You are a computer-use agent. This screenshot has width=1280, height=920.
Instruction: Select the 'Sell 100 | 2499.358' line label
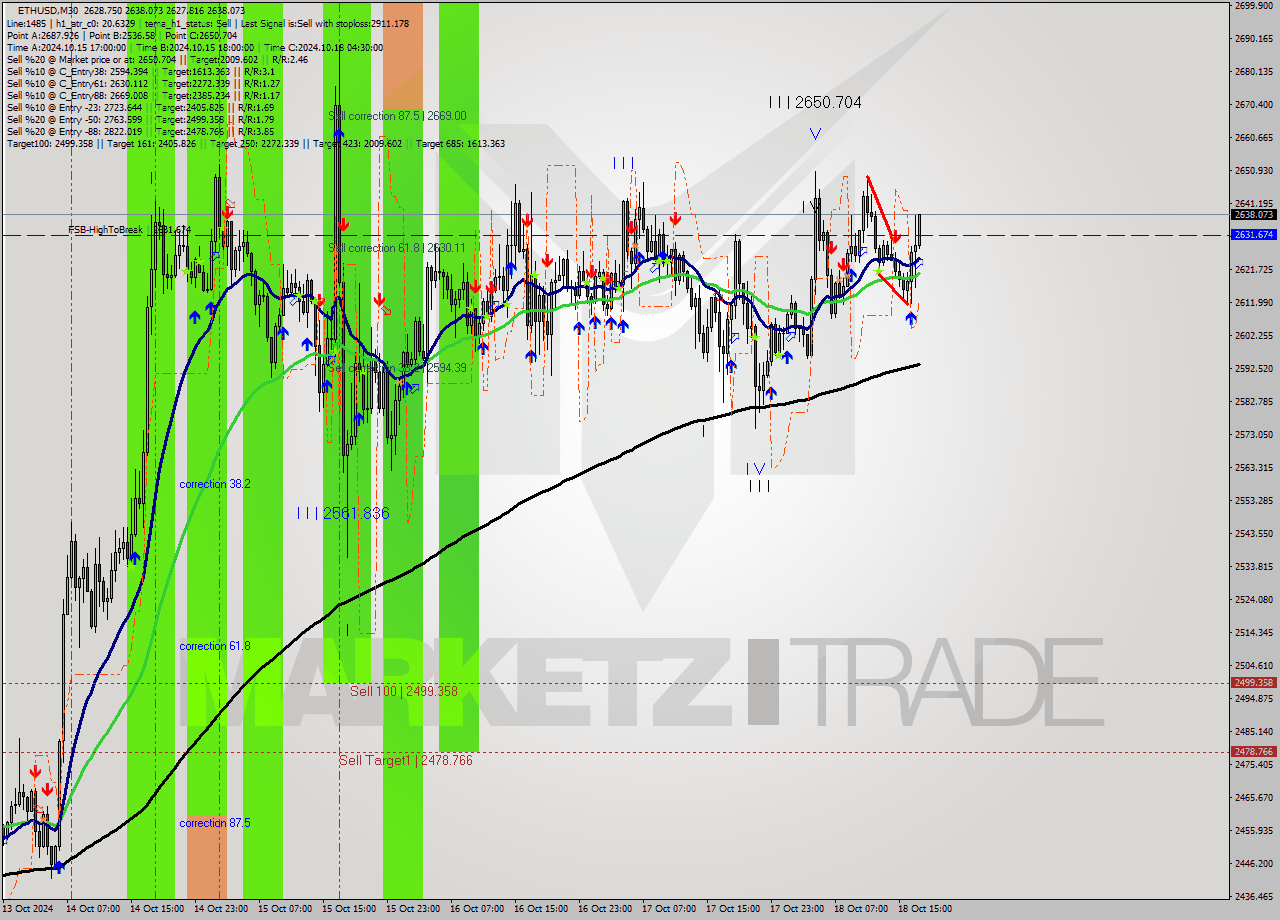tap(404, 691)
